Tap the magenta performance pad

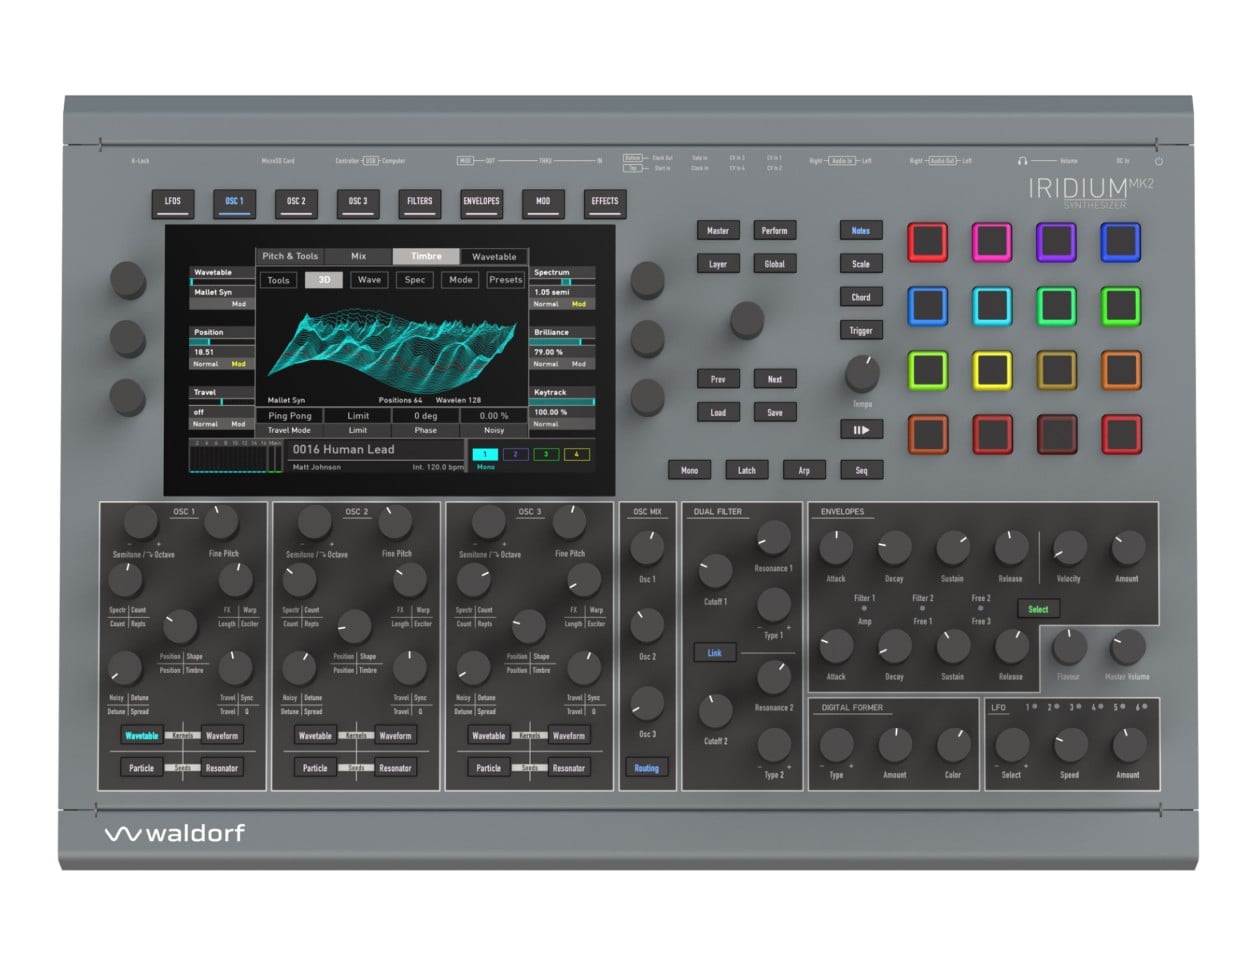click(x=991, y=242)
